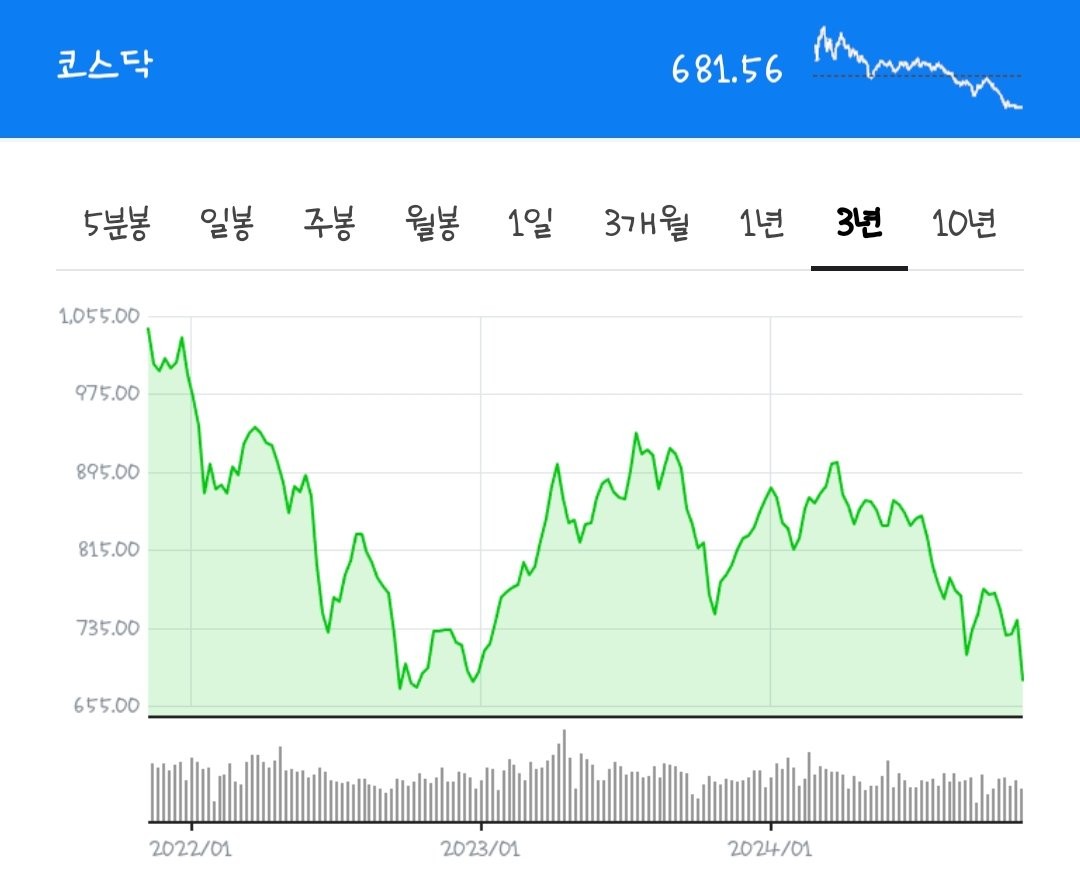Click the 681.56 index value
Screen dimensions: 1080x890
(727, 70)
